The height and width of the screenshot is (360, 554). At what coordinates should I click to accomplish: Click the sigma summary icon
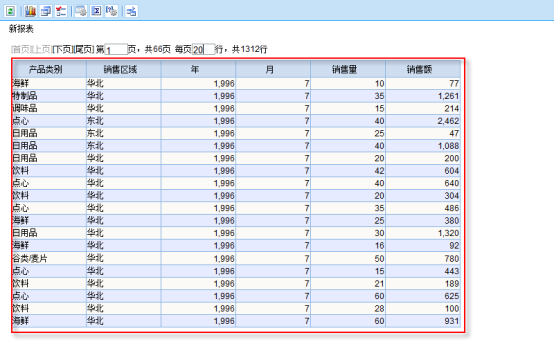pos(96,11)
